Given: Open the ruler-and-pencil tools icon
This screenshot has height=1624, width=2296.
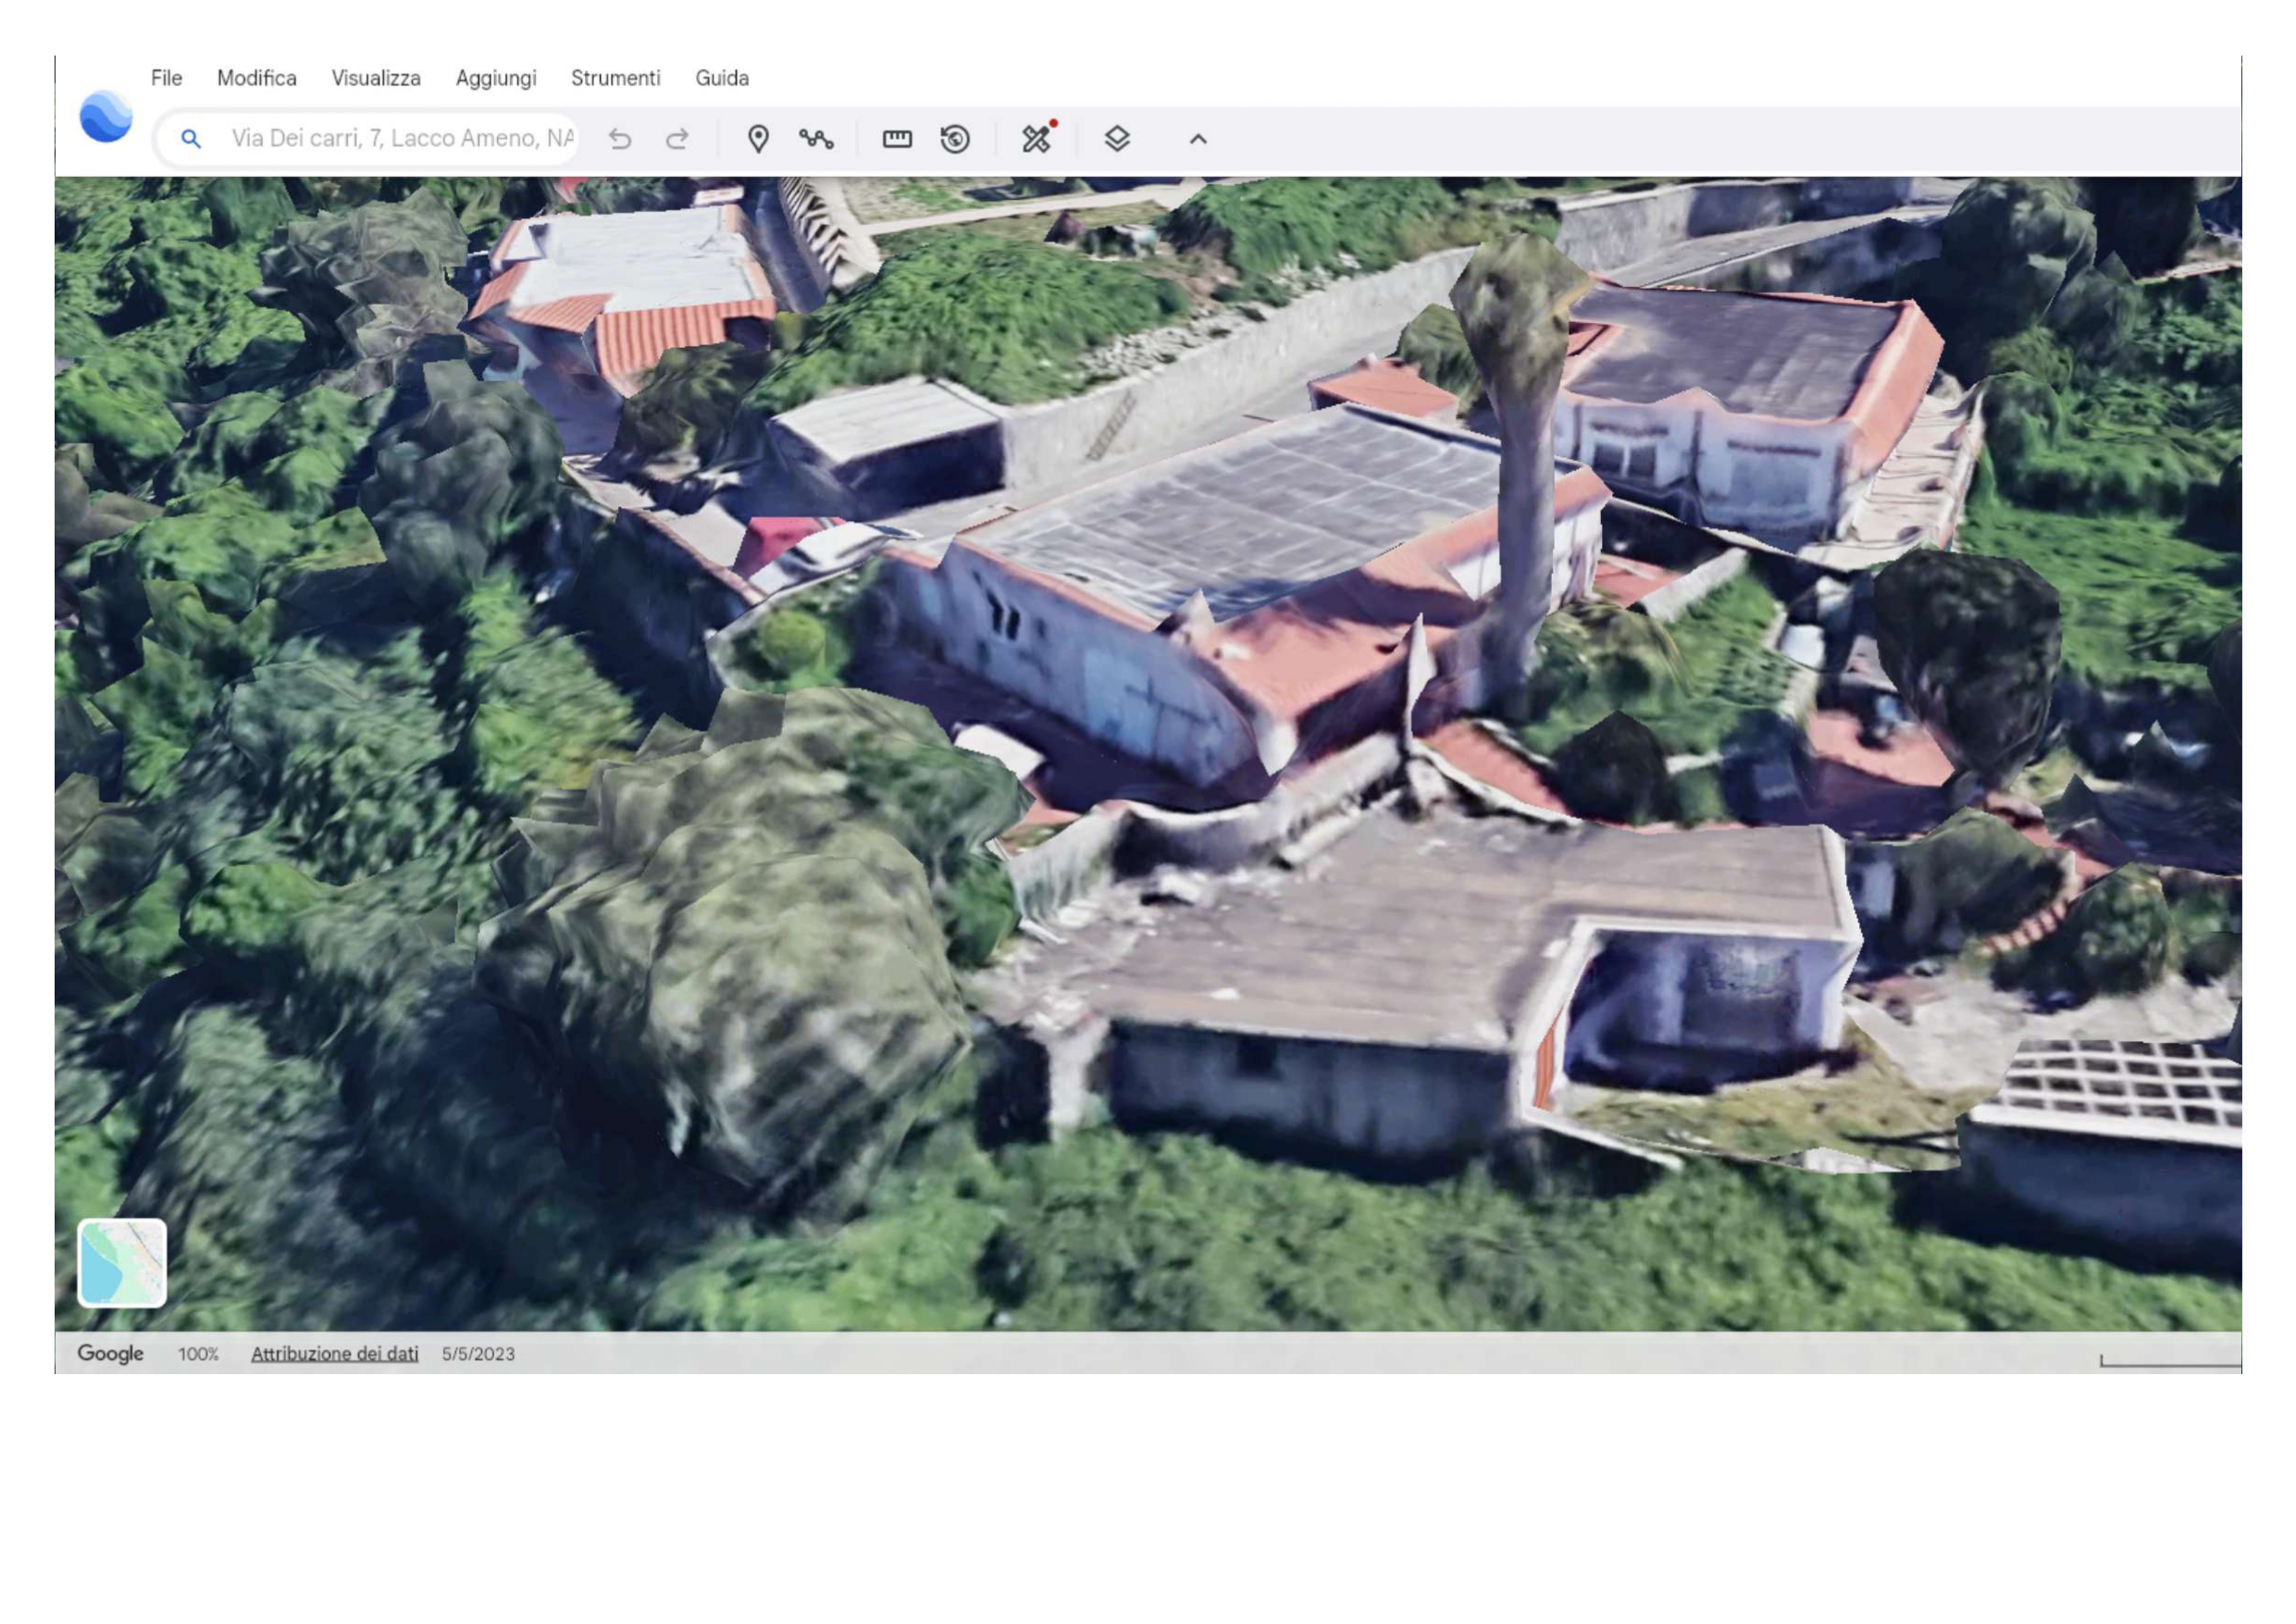Looking at the screenshot, I should [x=1036, y=139].
